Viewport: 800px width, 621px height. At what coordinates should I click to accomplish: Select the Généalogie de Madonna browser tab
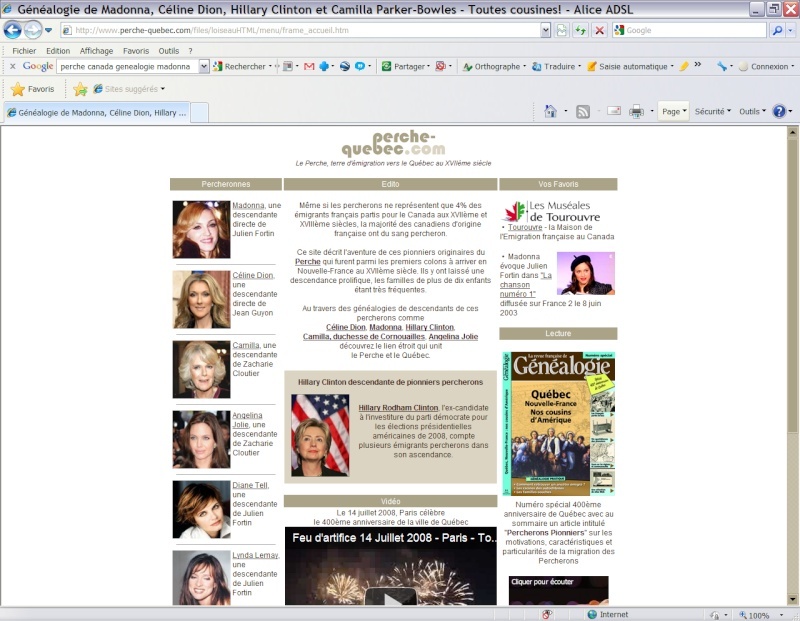97,113
